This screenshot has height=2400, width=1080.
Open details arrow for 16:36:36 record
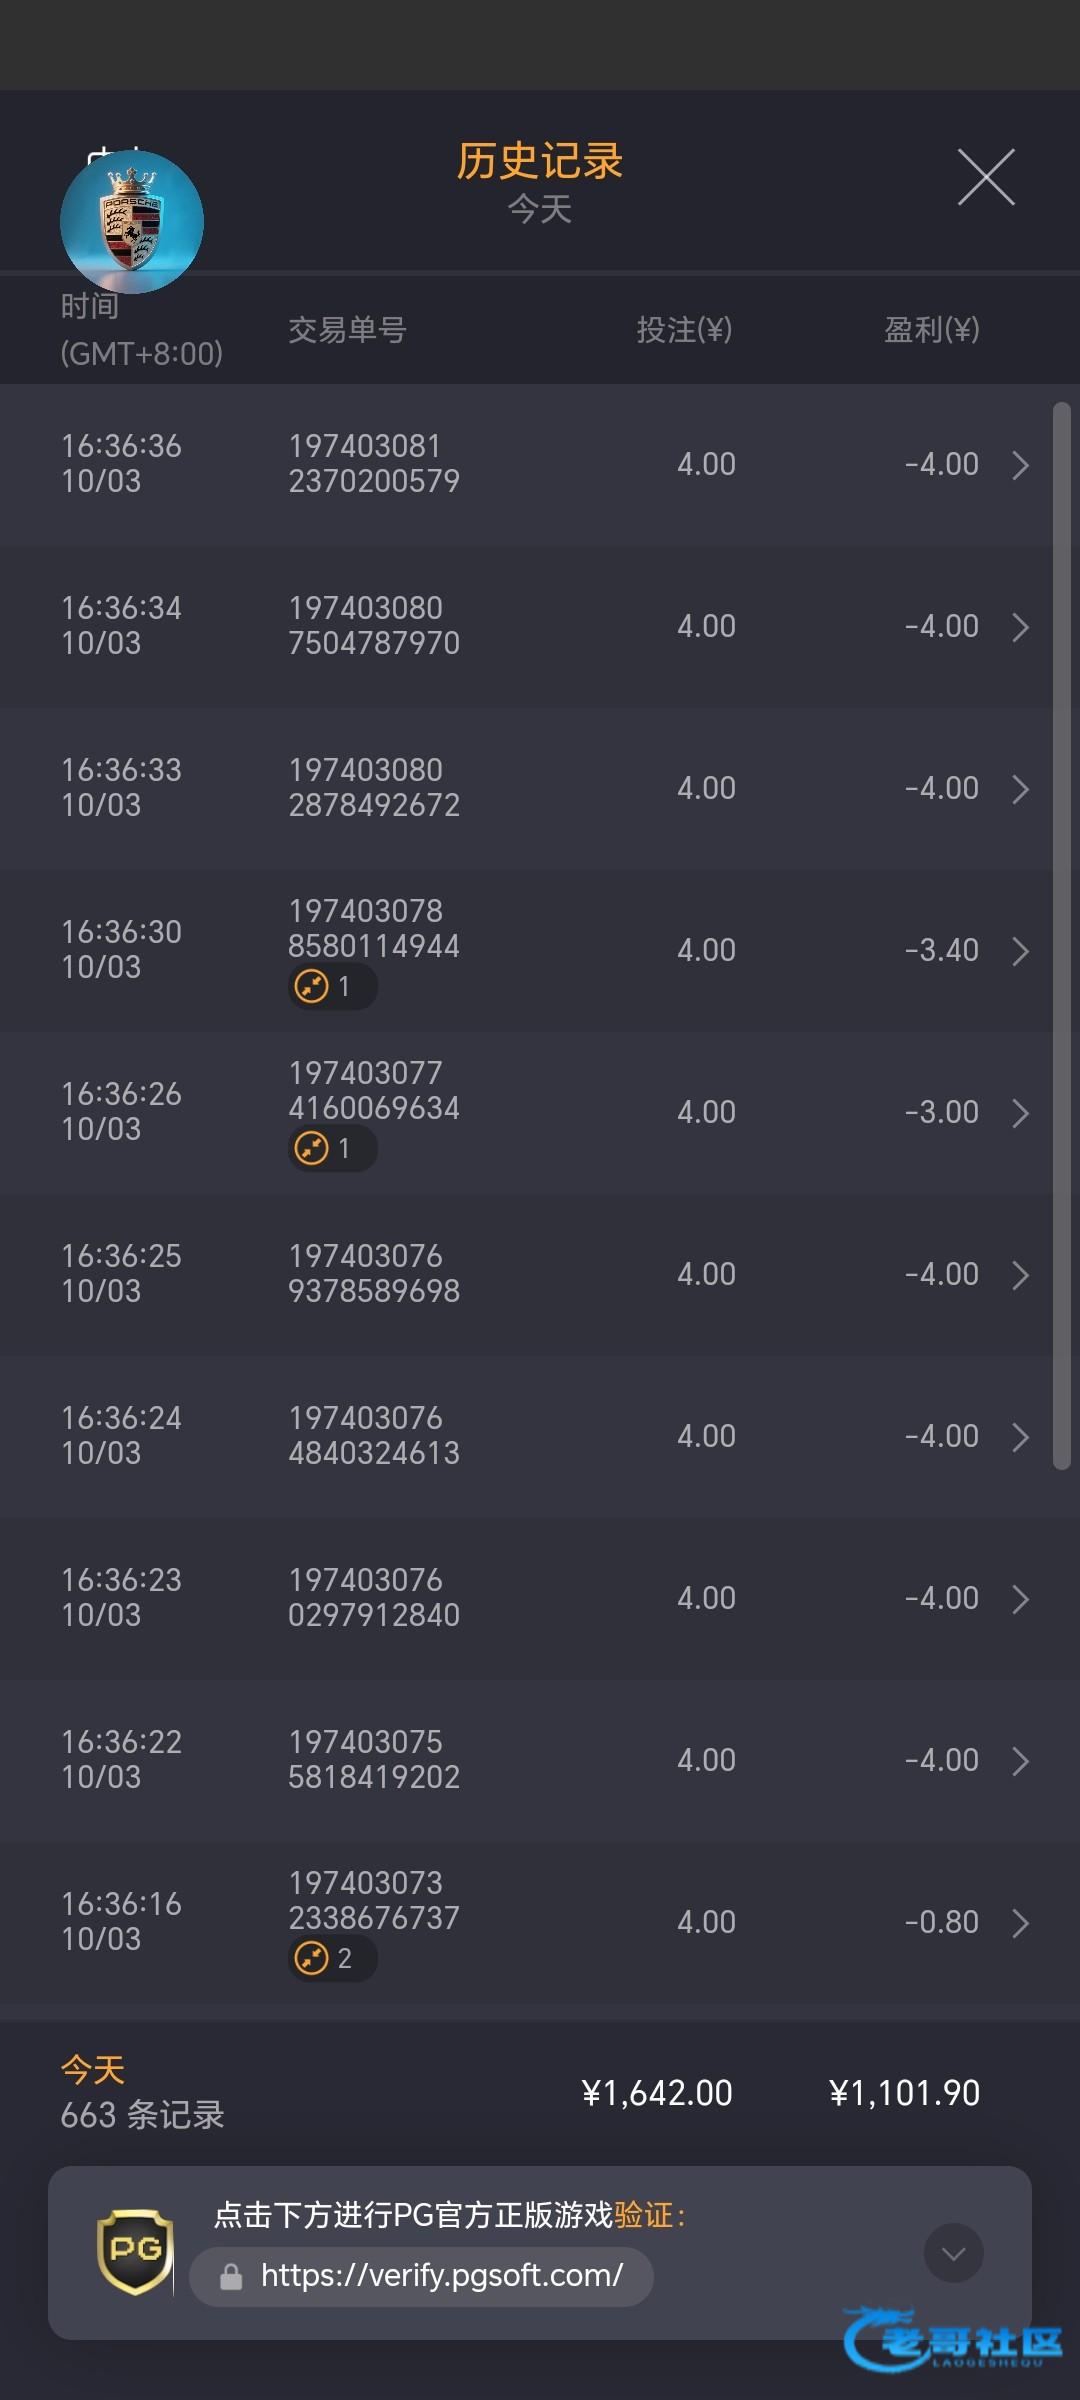(1020, 465)
